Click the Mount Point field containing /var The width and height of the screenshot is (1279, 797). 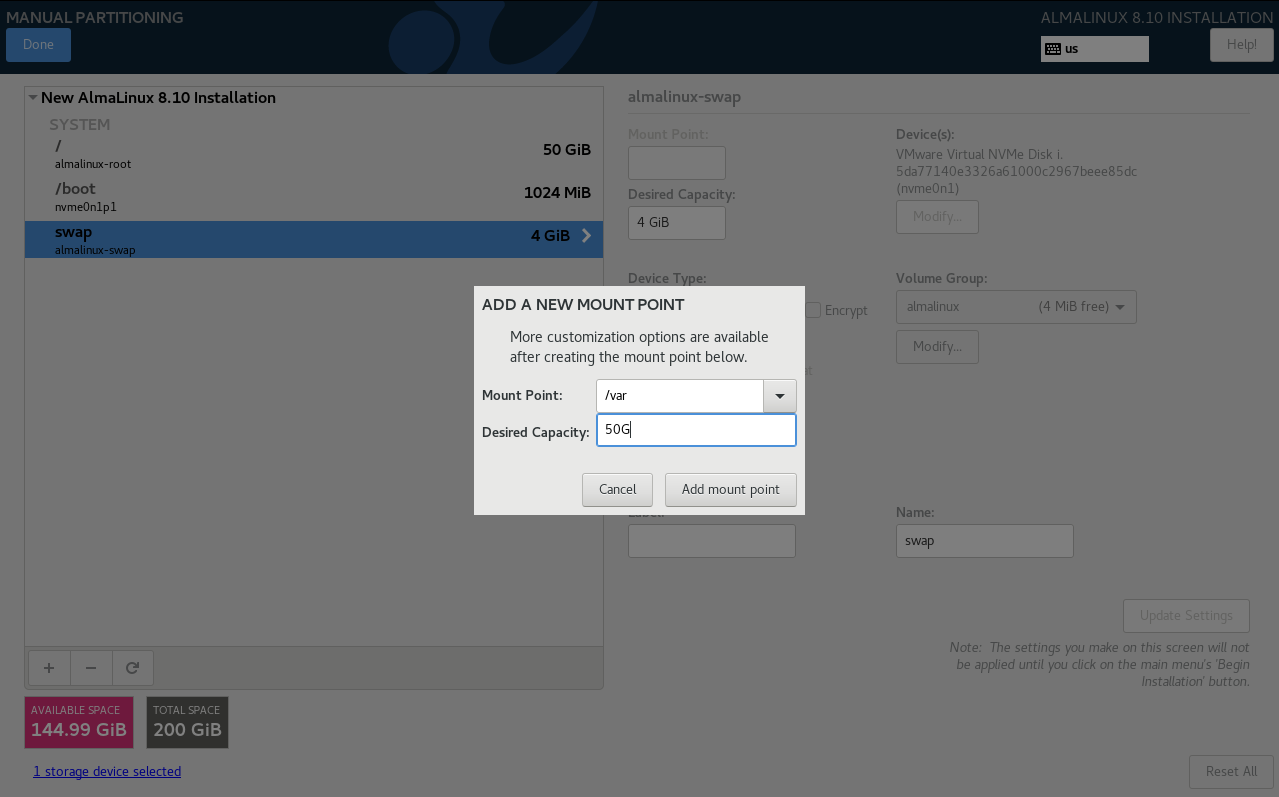point(680,396)
